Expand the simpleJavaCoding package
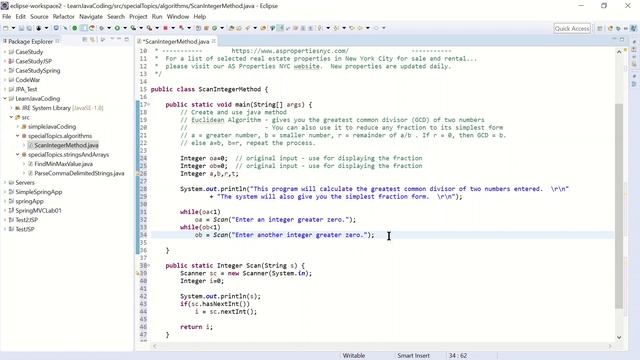 18,127
